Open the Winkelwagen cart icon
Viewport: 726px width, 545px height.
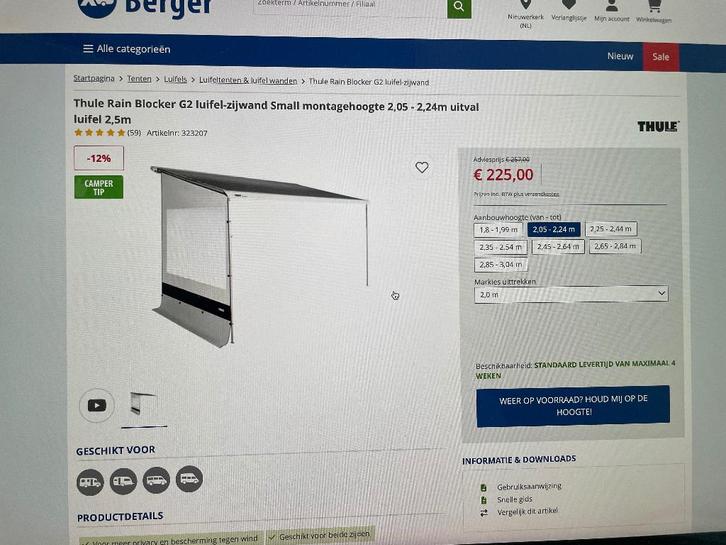(654, 6)
